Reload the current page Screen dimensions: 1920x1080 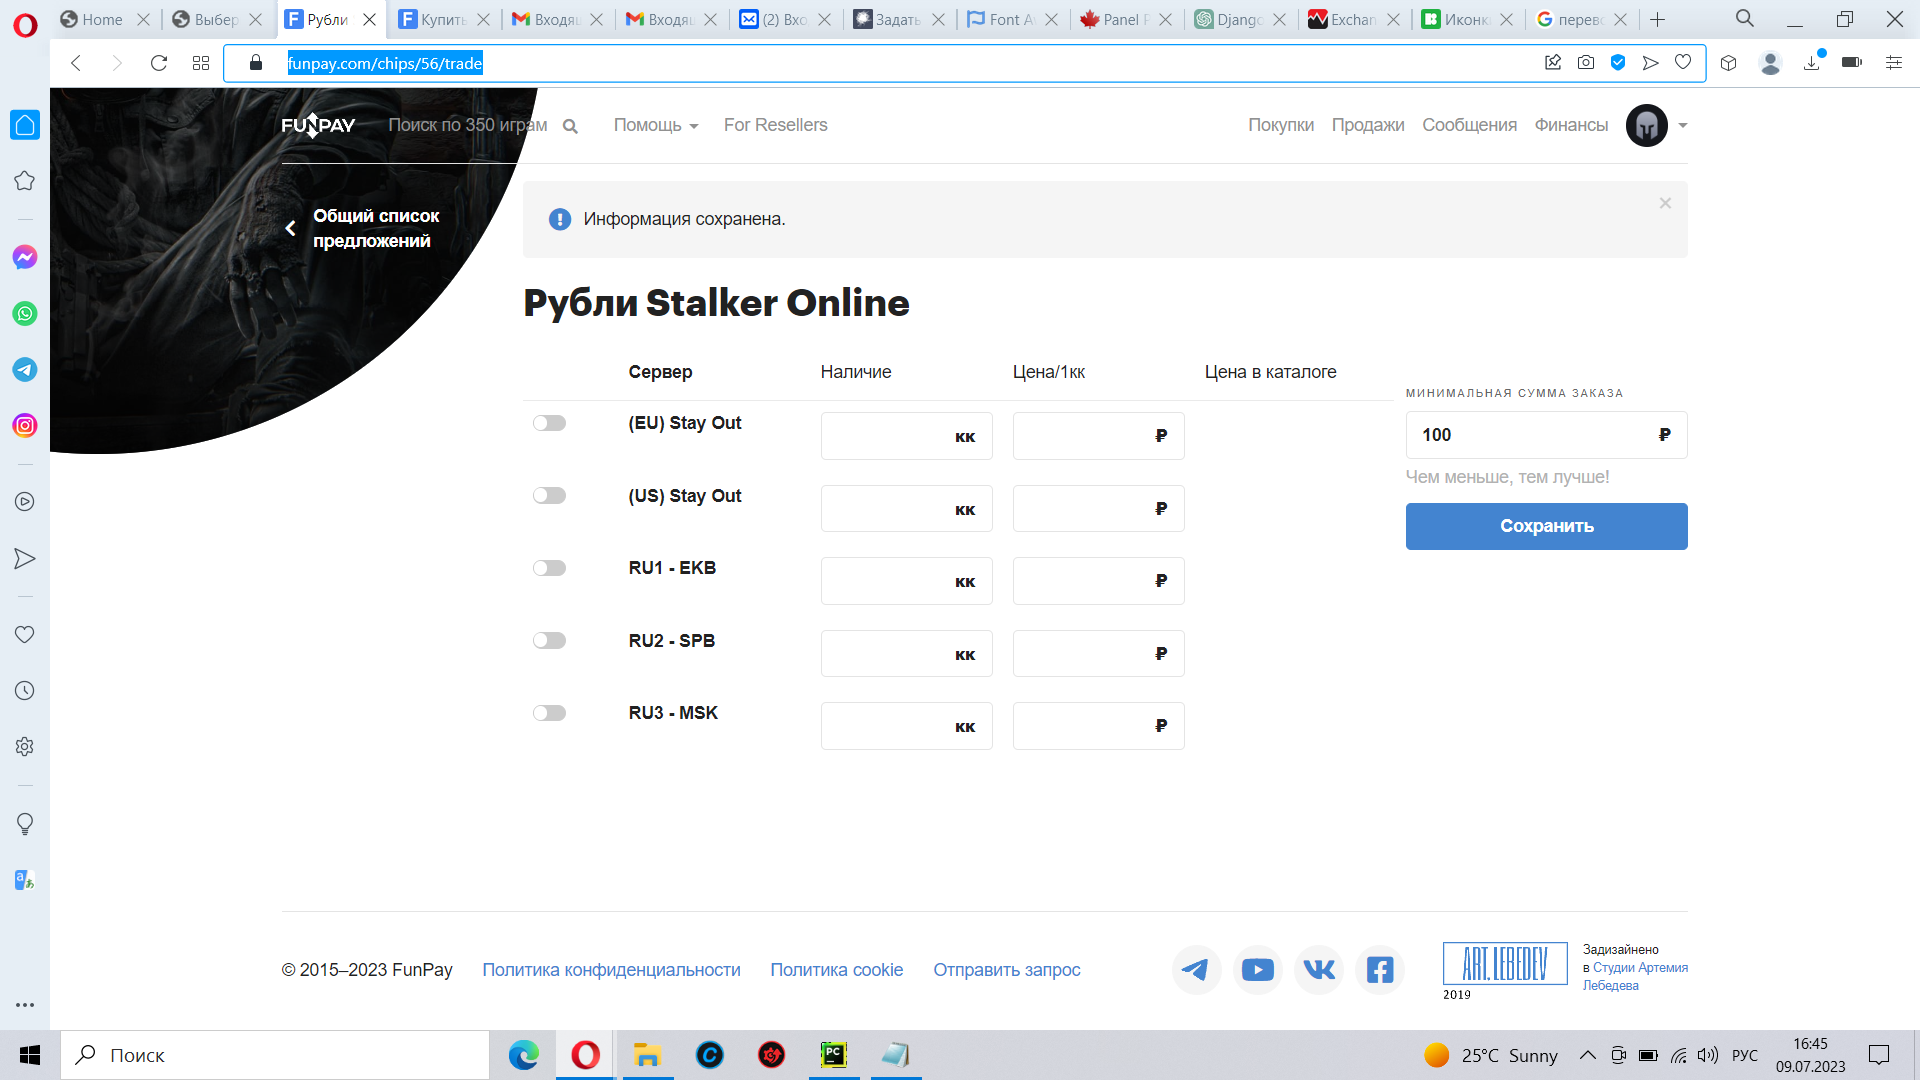(x=158, y=63)
